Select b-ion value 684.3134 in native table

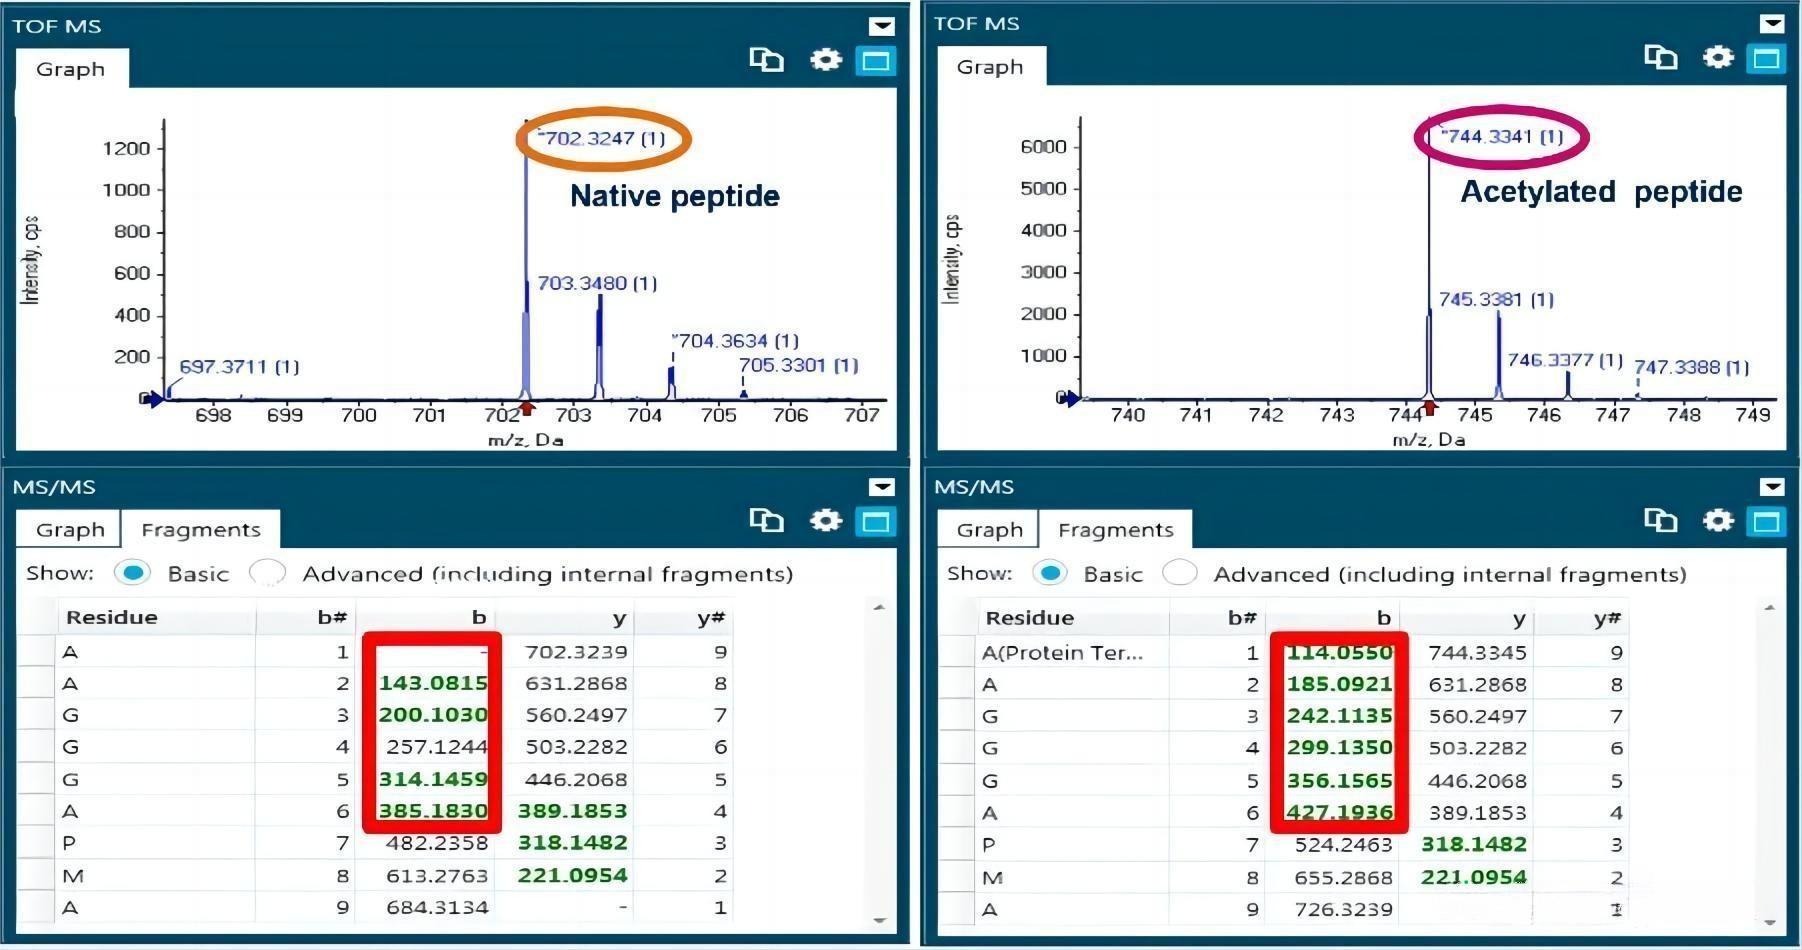437,907
